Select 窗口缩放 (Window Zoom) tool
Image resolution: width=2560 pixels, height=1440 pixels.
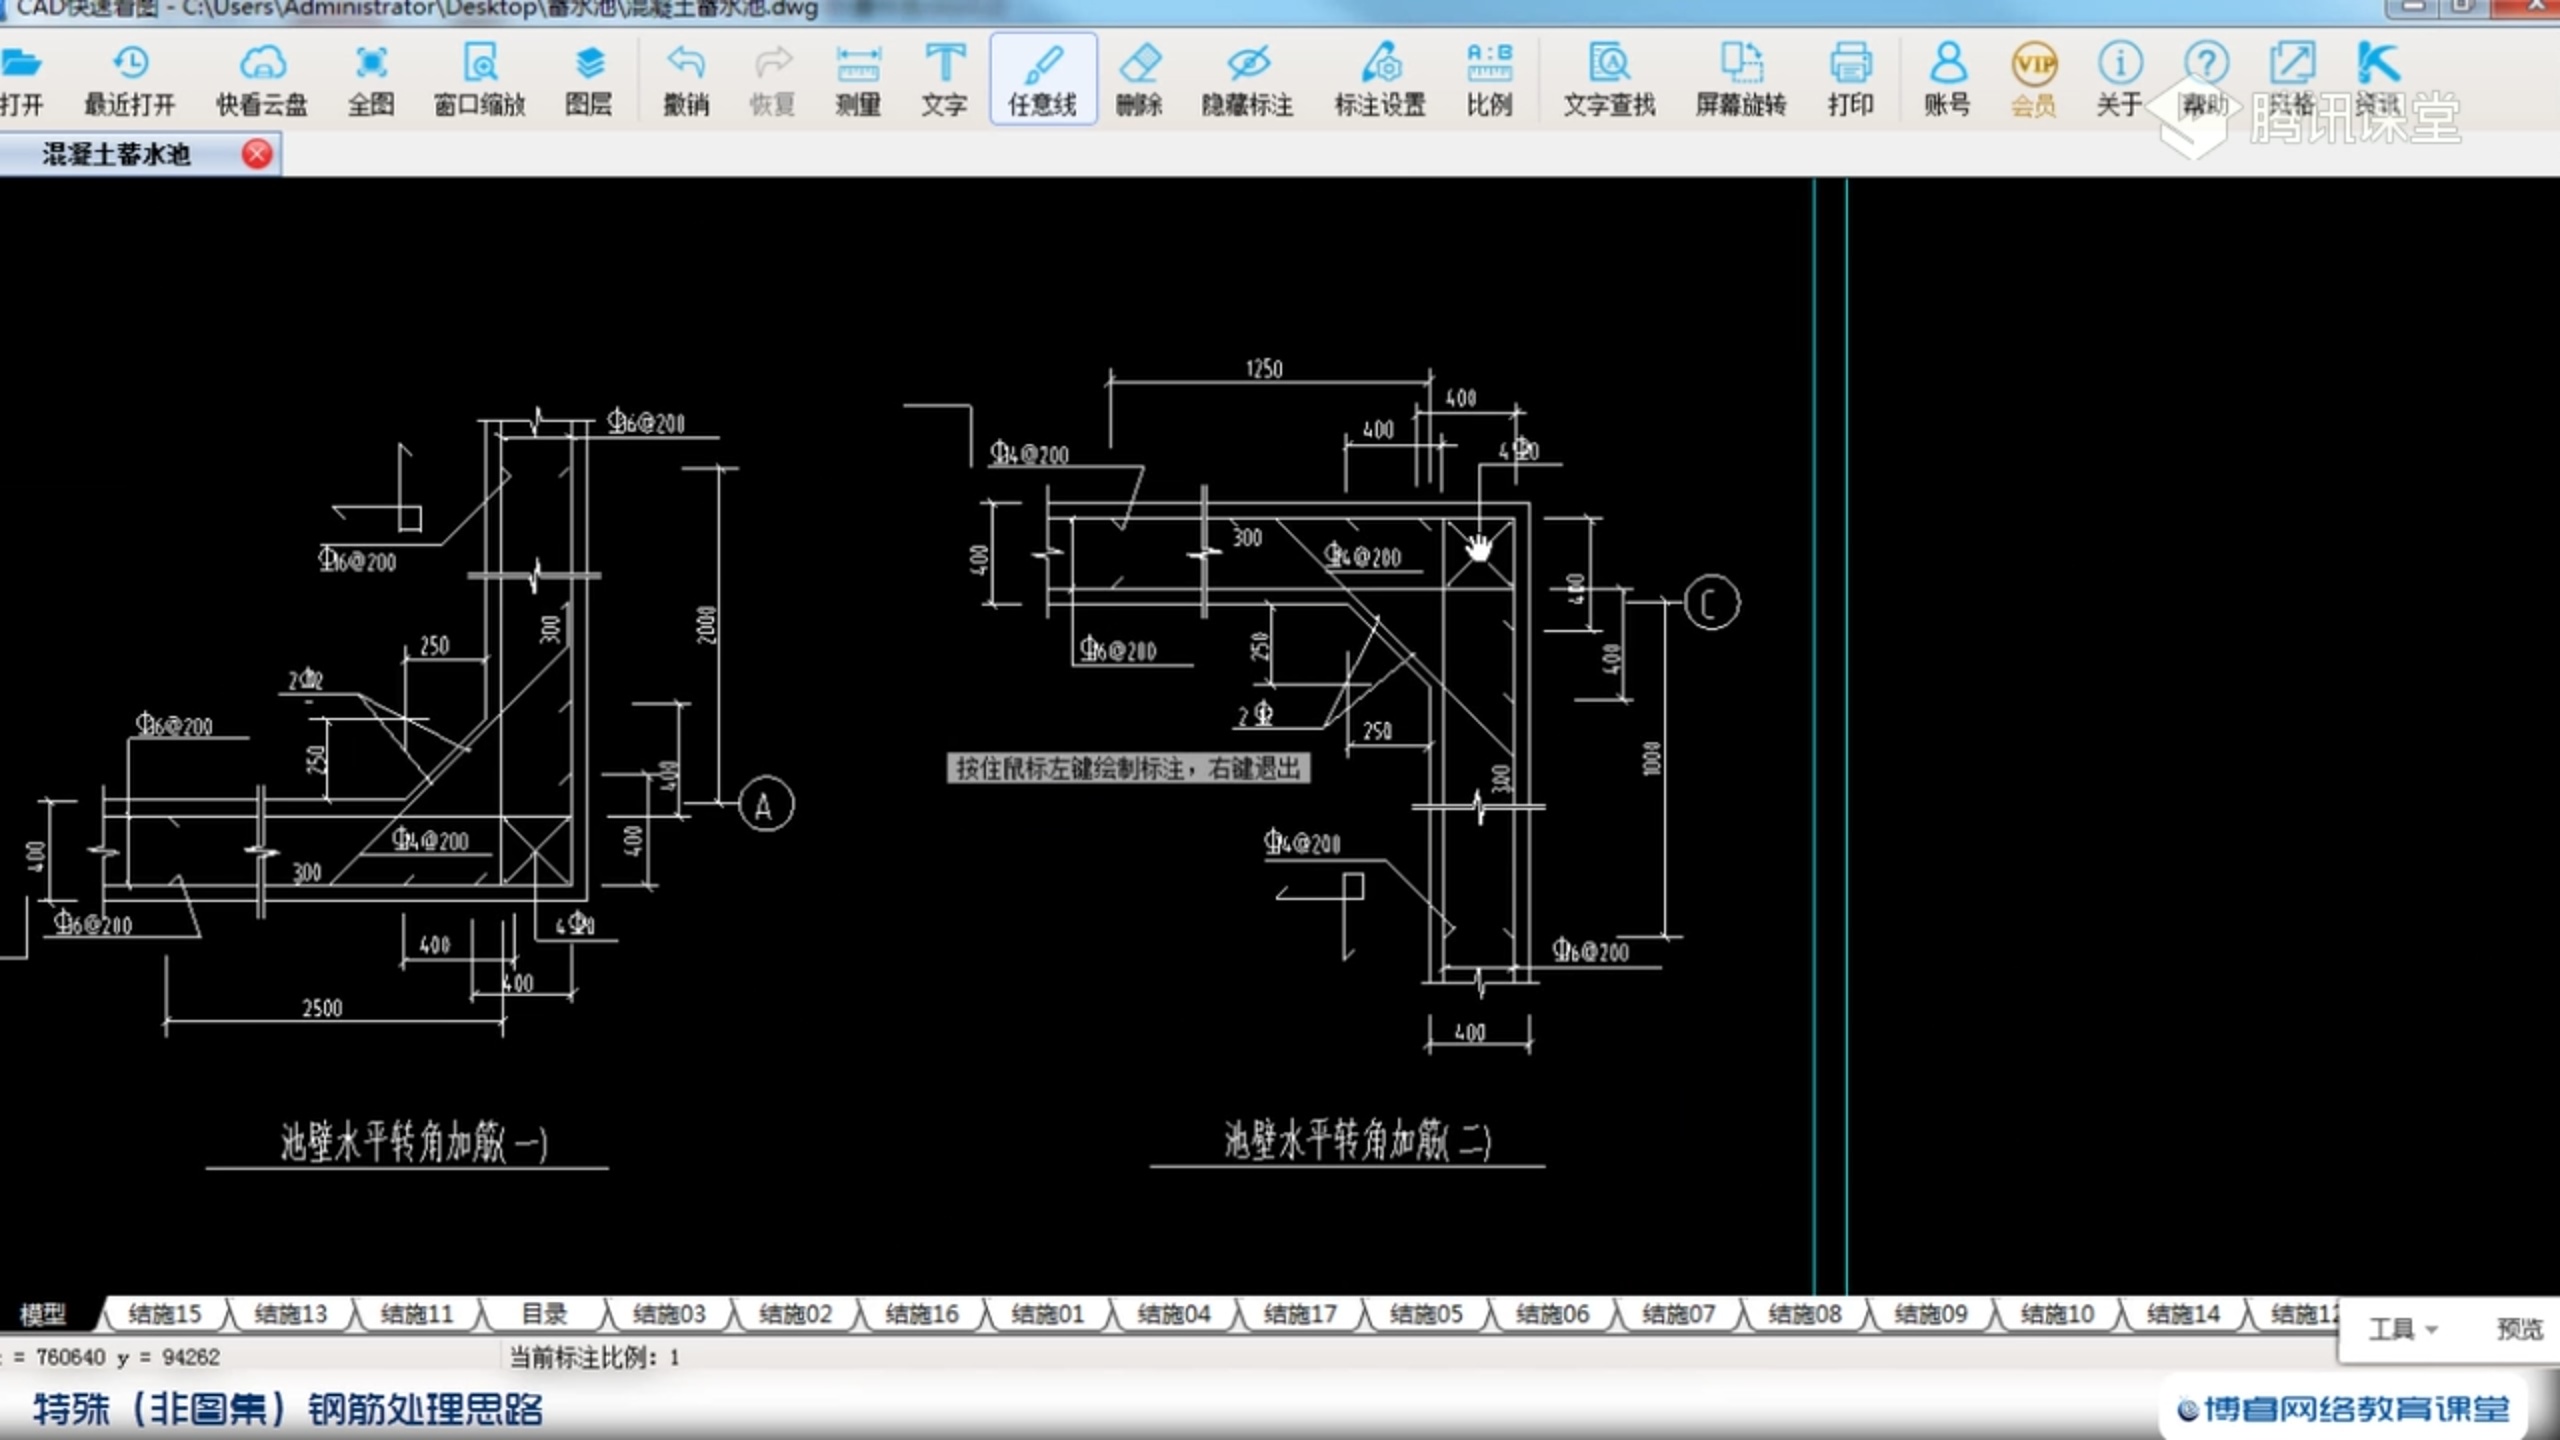(476, 77)
